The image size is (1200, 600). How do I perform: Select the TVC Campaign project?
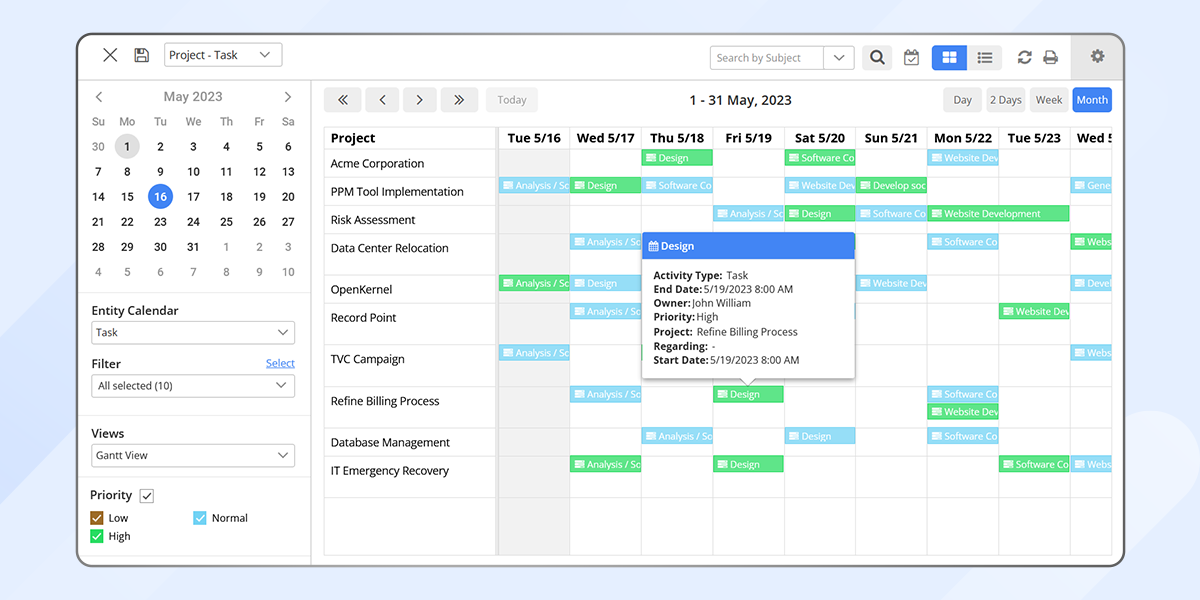coord(370,359)
